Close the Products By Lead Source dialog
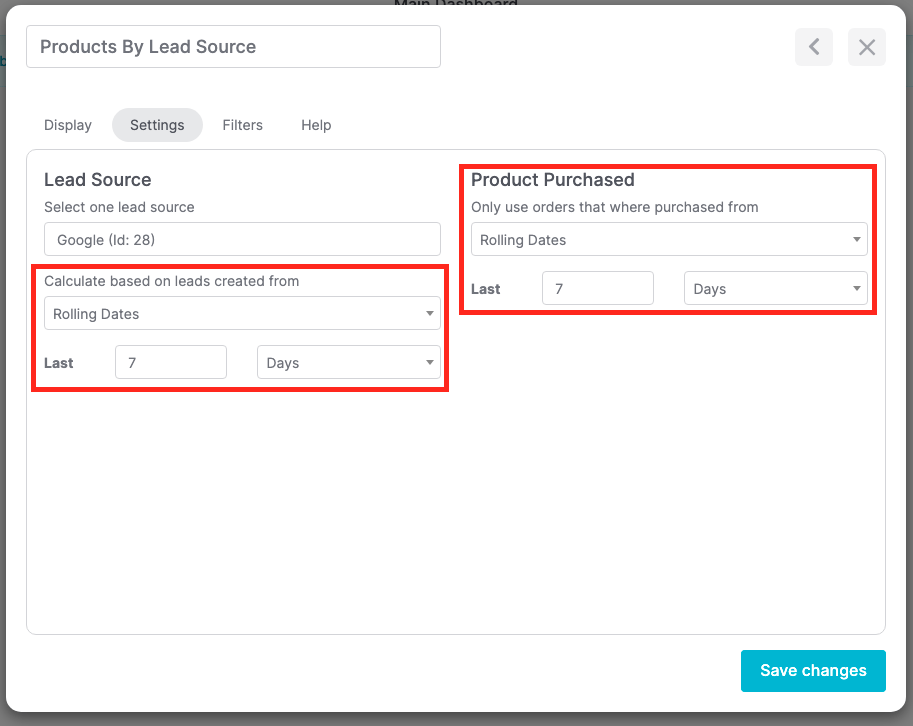Image resolution: width=913 pixels, height=726 pixels. click(x=866, y=47)
